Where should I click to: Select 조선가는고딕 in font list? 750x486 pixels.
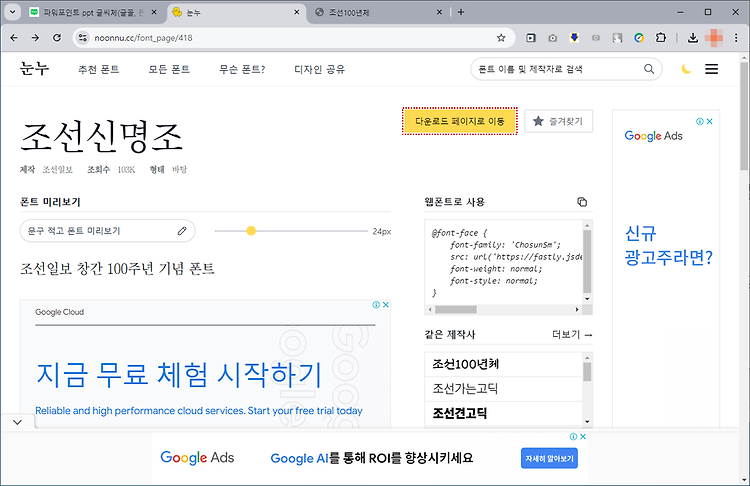[465, 388]
